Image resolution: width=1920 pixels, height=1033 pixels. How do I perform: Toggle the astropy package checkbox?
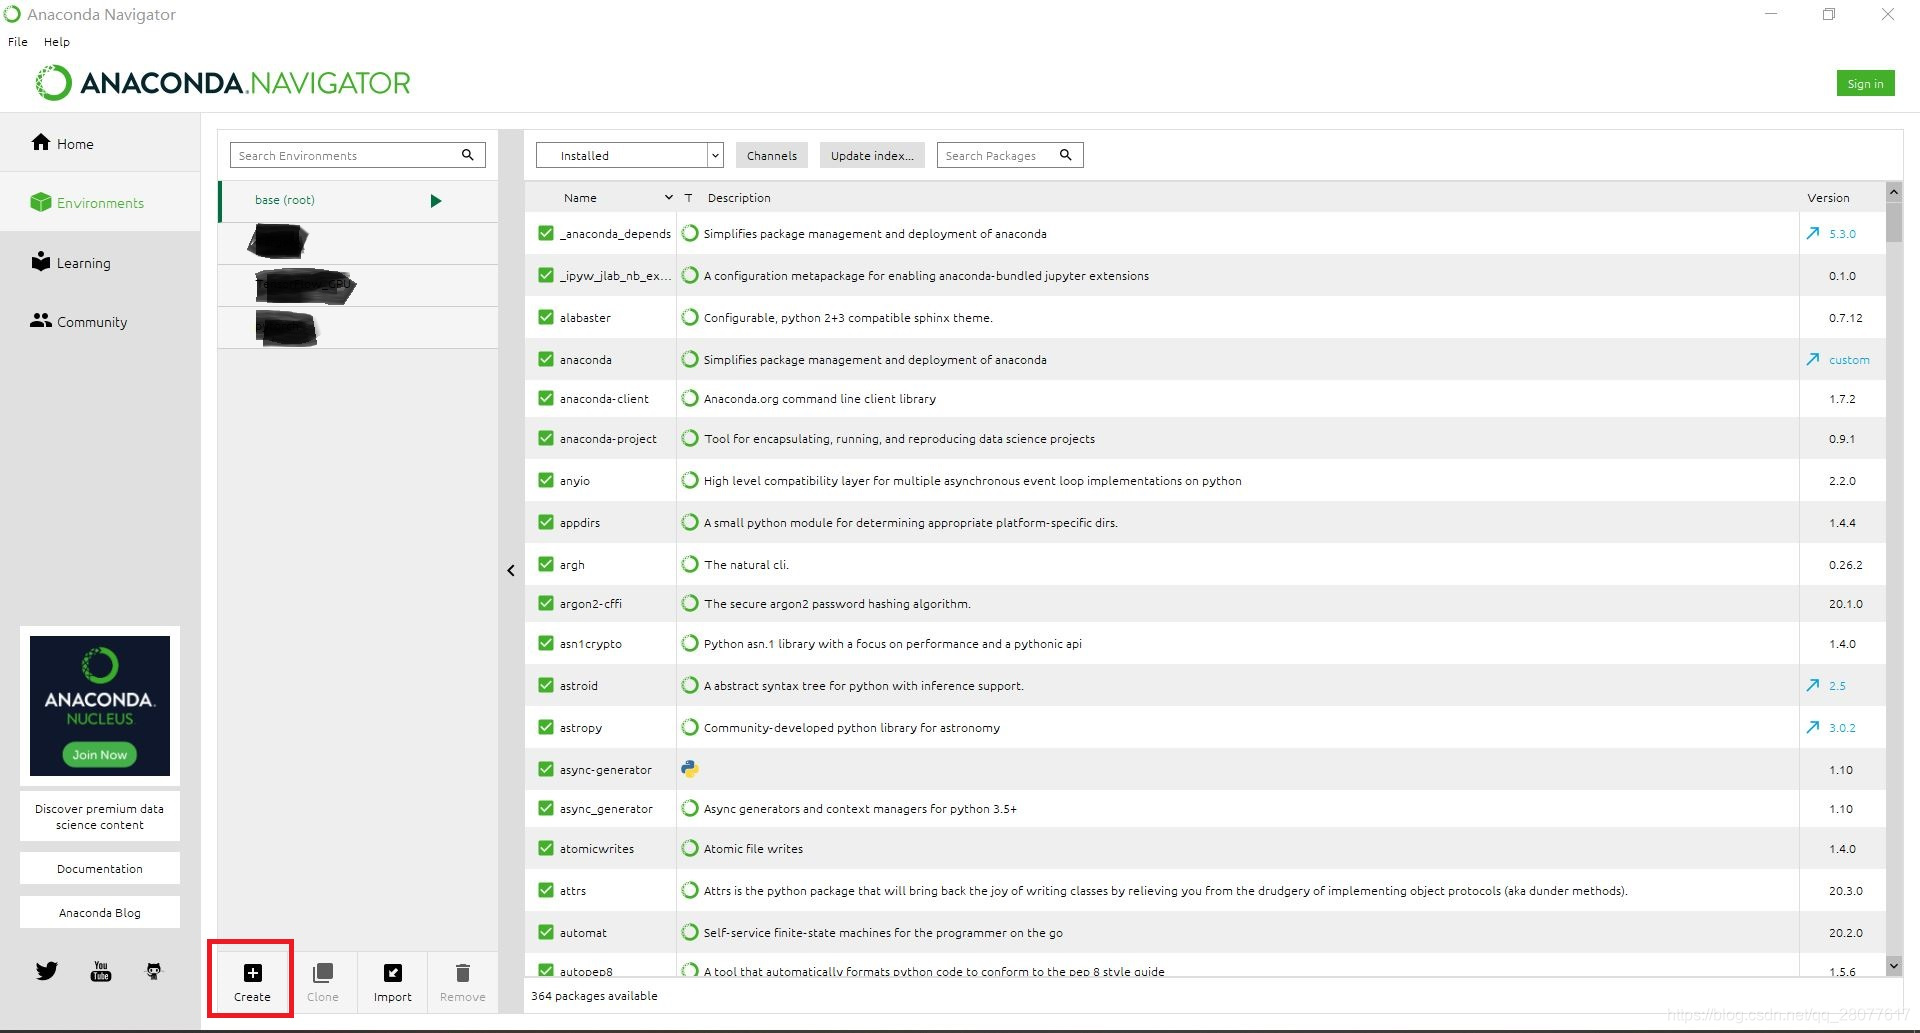click(x=546, y=727)
